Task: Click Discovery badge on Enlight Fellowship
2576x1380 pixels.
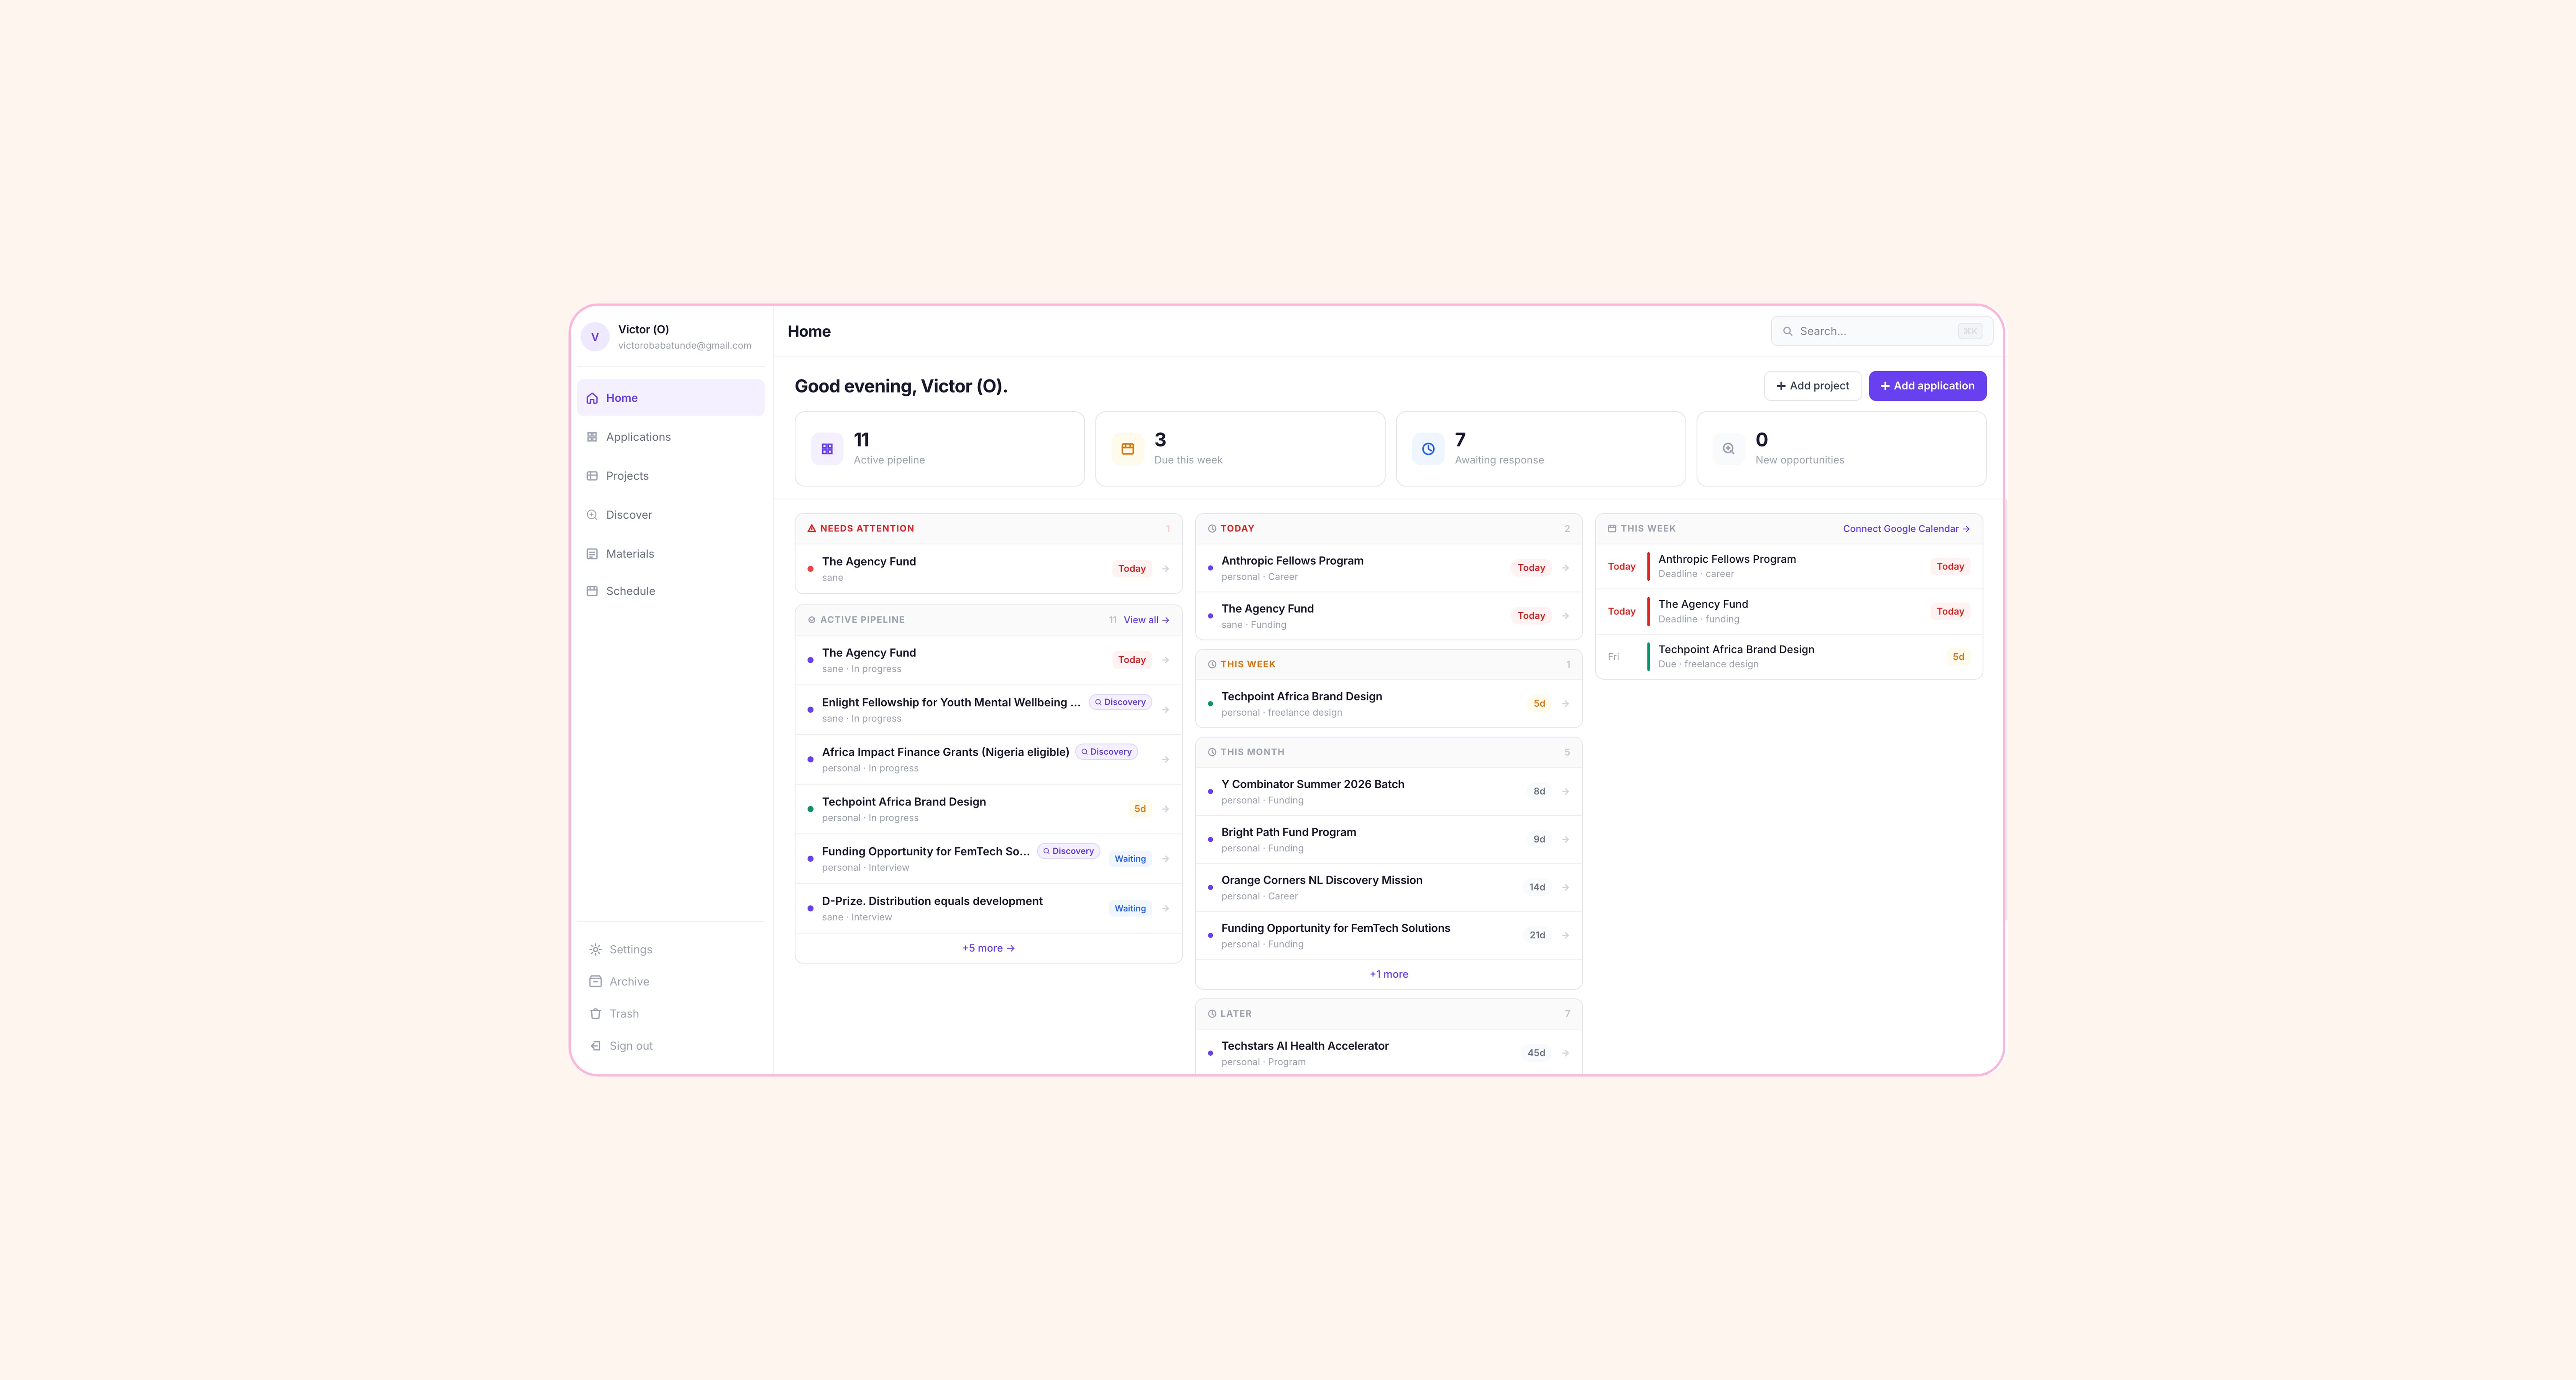Action: point(1120,702)
